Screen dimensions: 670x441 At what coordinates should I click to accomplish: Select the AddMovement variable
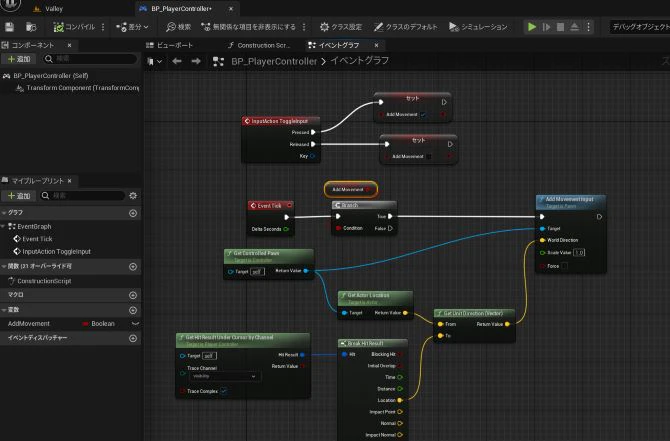coord(29,323)
